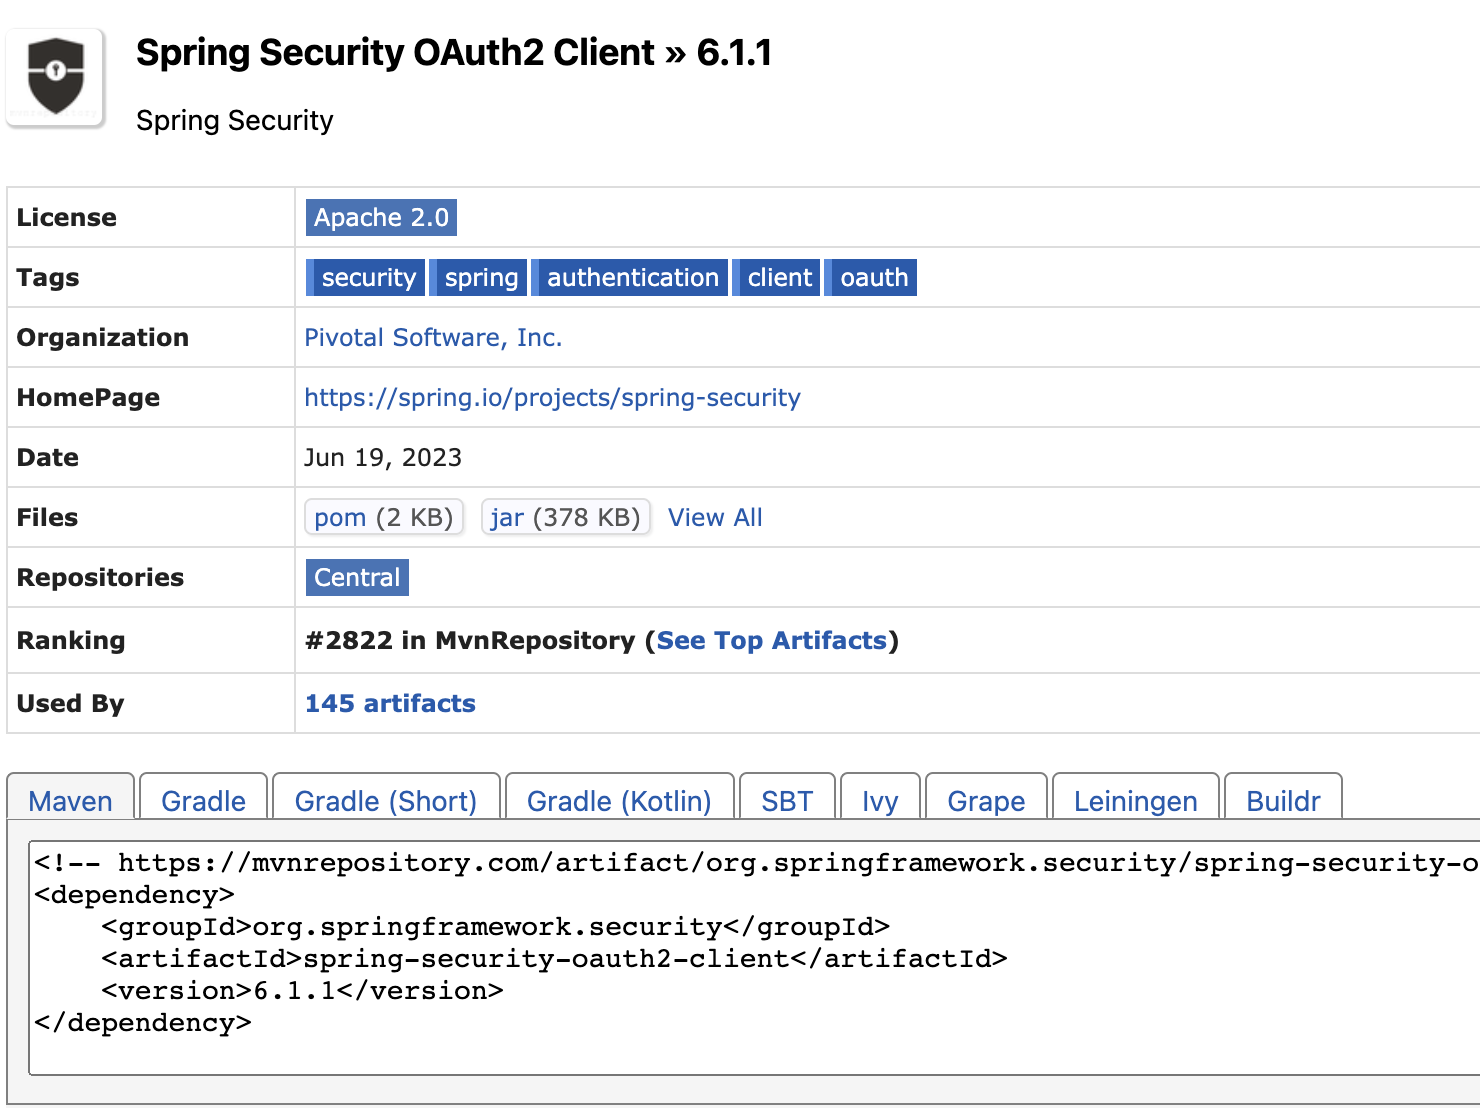The image size is (1480, 1108).
Task: Open View All files link
Action: coord(715,517)
